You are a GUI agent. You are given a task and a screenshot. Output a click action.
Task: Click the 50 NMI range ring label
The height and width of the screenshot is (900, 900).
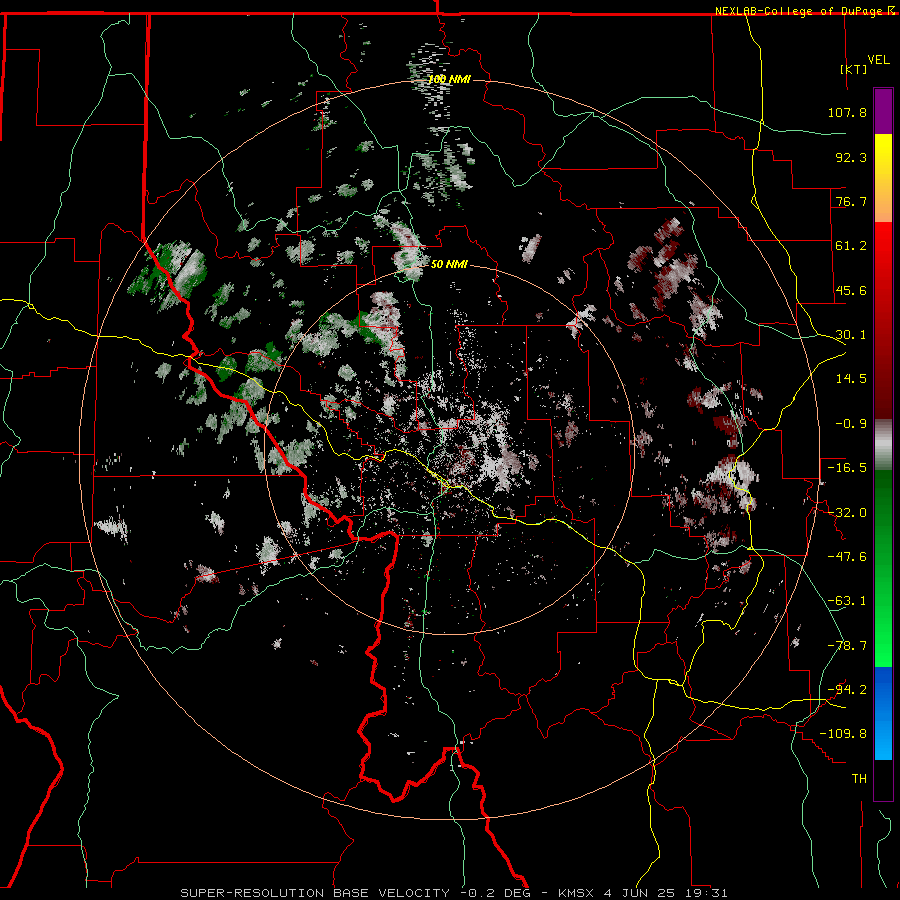coord(449,265)
